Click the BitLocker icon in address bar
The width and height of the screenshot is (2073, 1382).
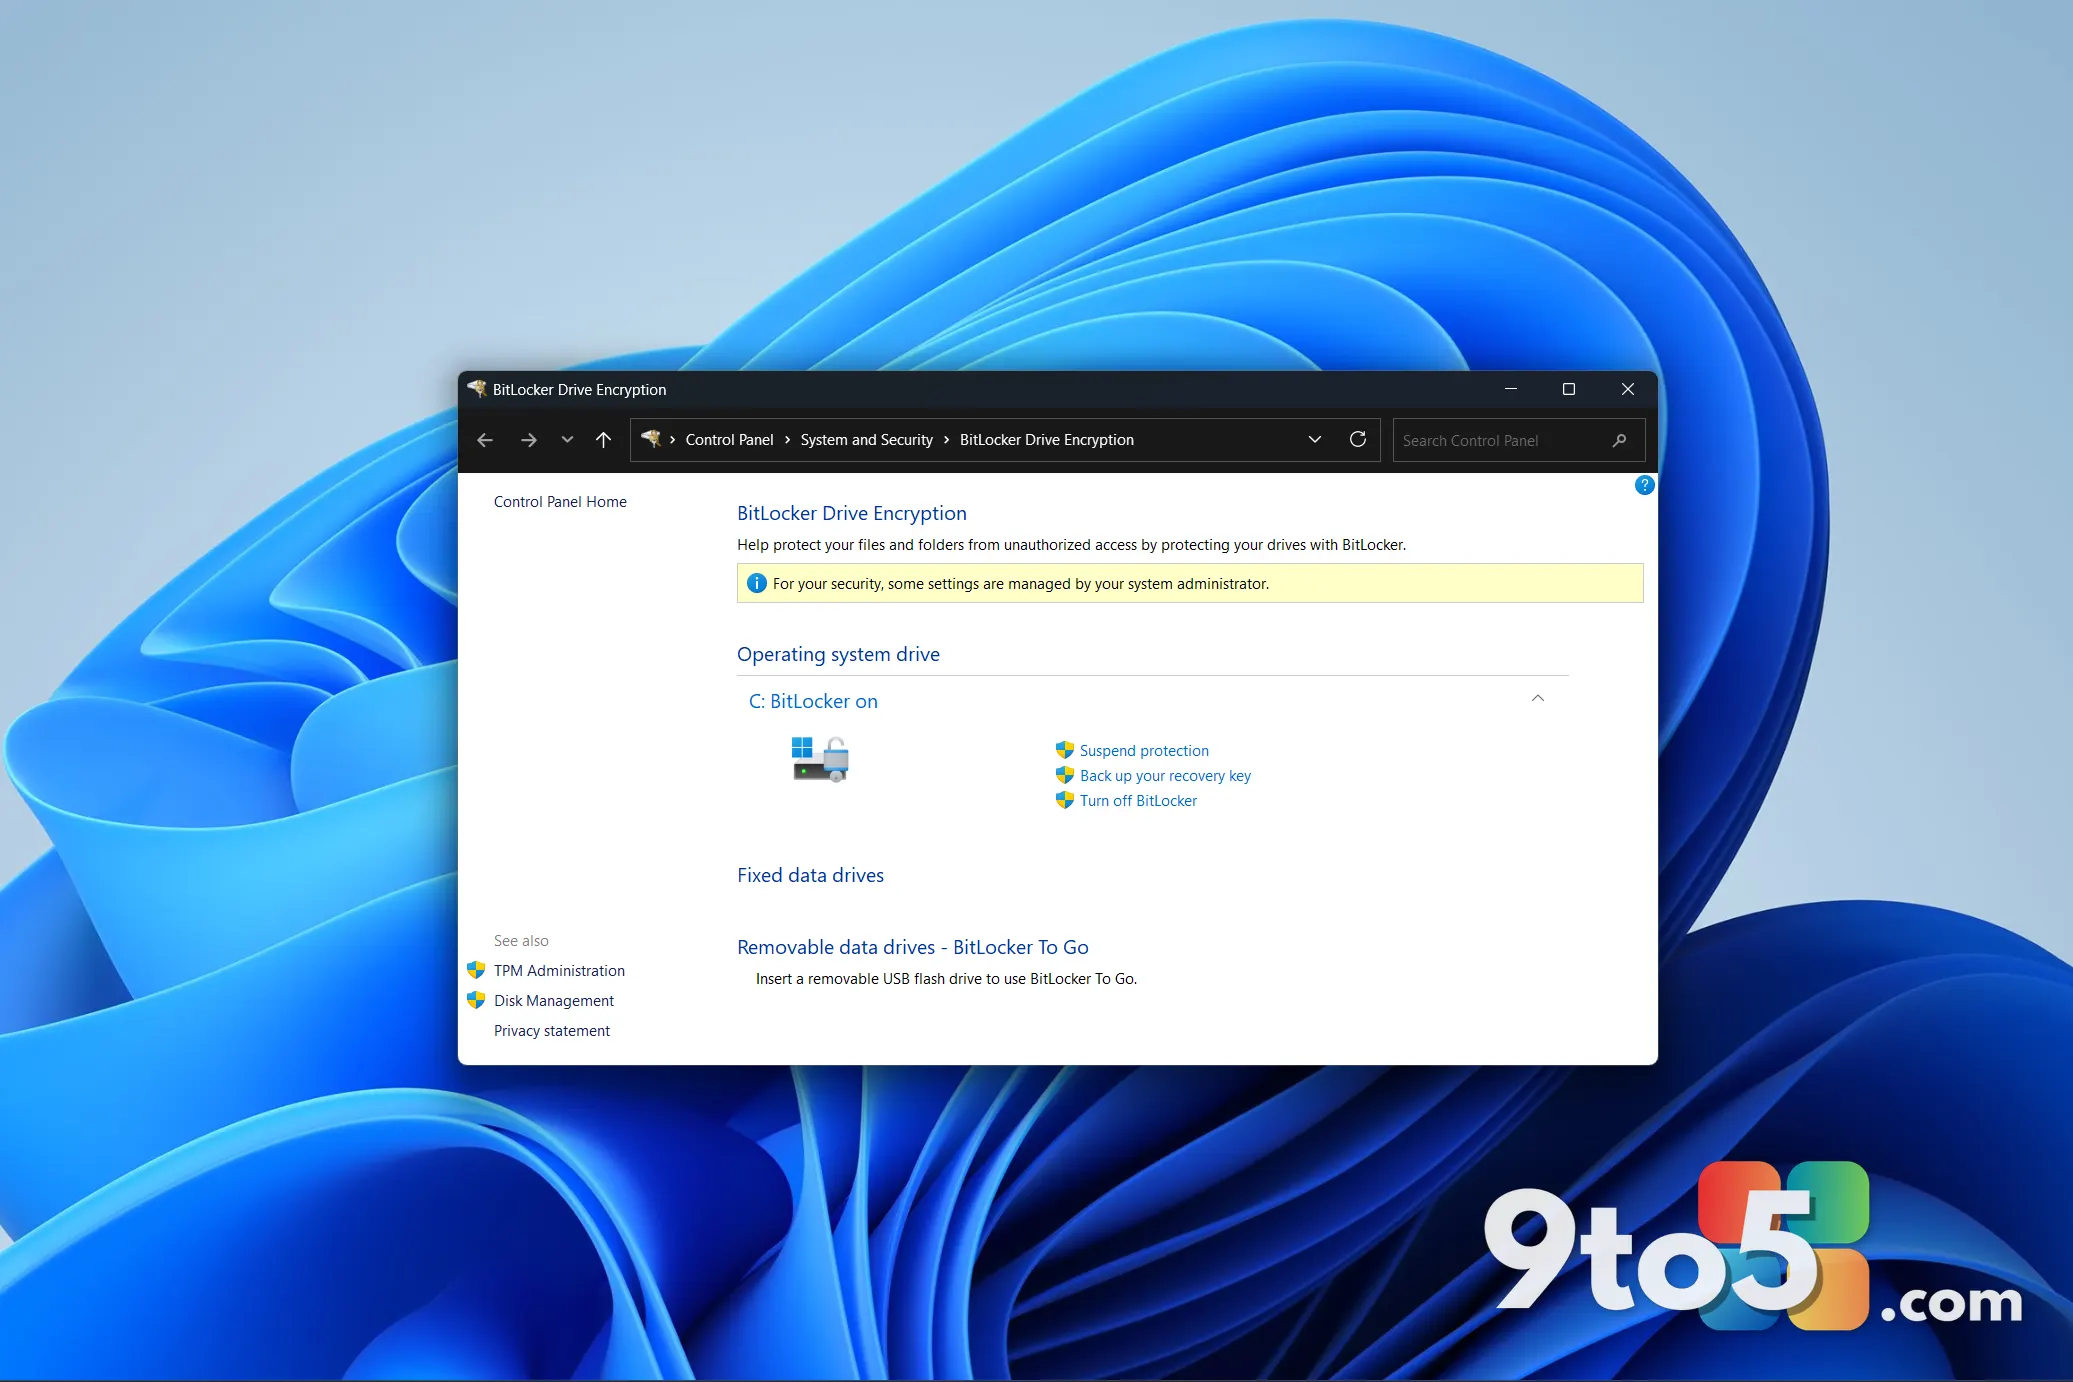tap(651, 439)
